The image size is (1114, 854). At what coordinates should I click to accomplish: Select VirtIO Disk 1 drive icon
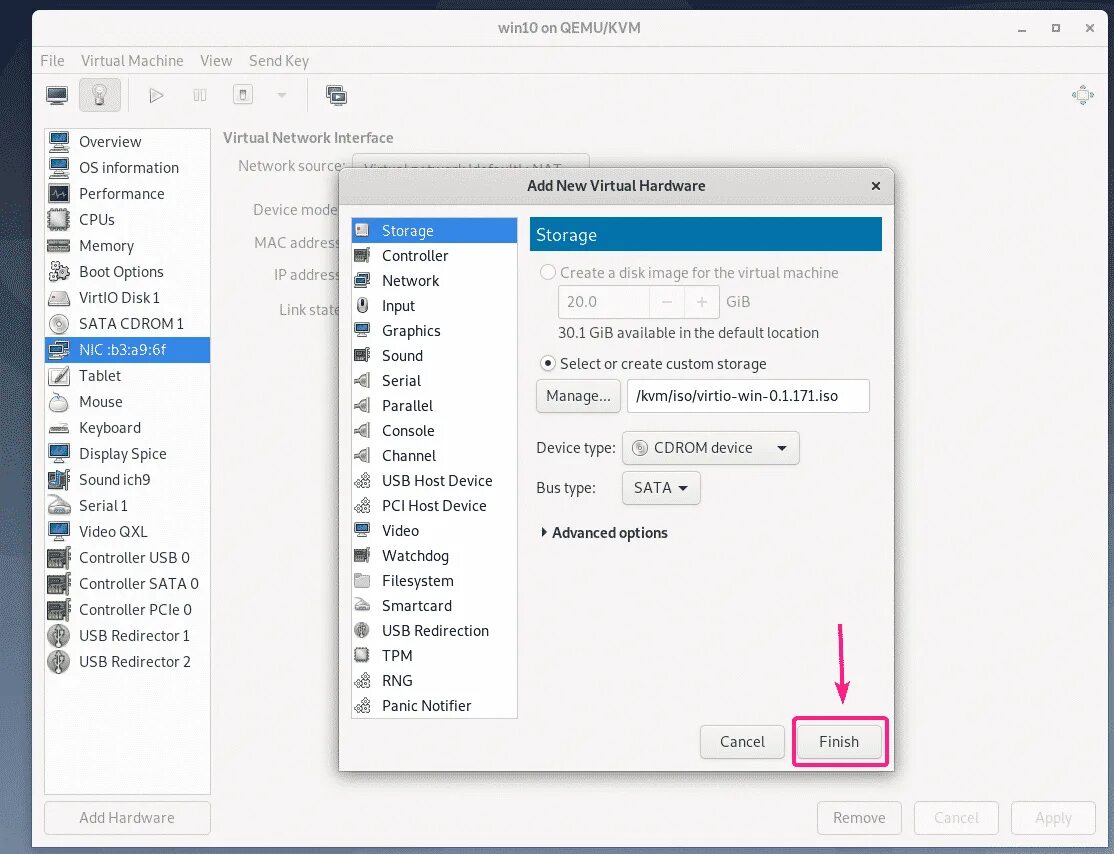tap(59, 298)
